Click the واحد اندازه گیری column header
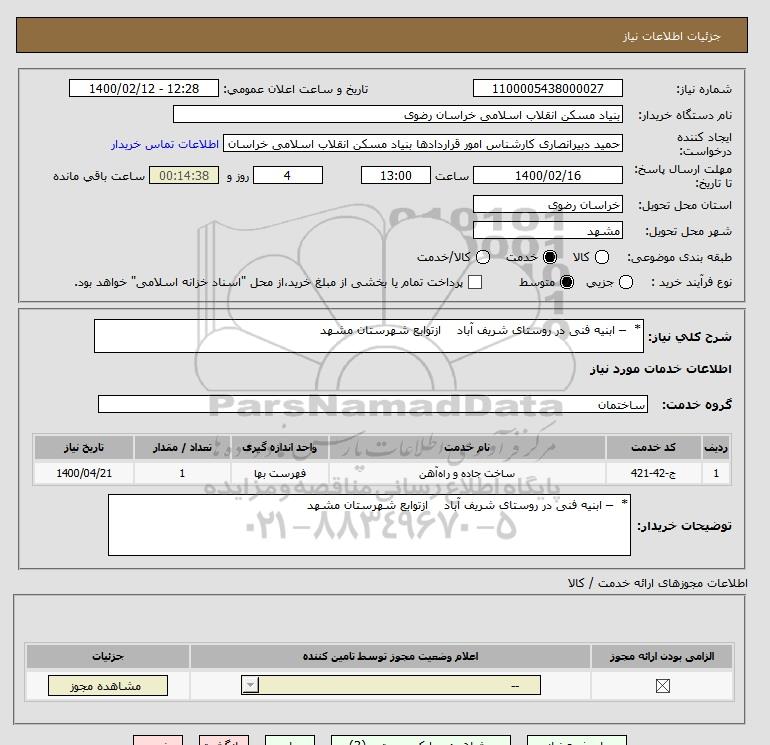 [279, 447]
